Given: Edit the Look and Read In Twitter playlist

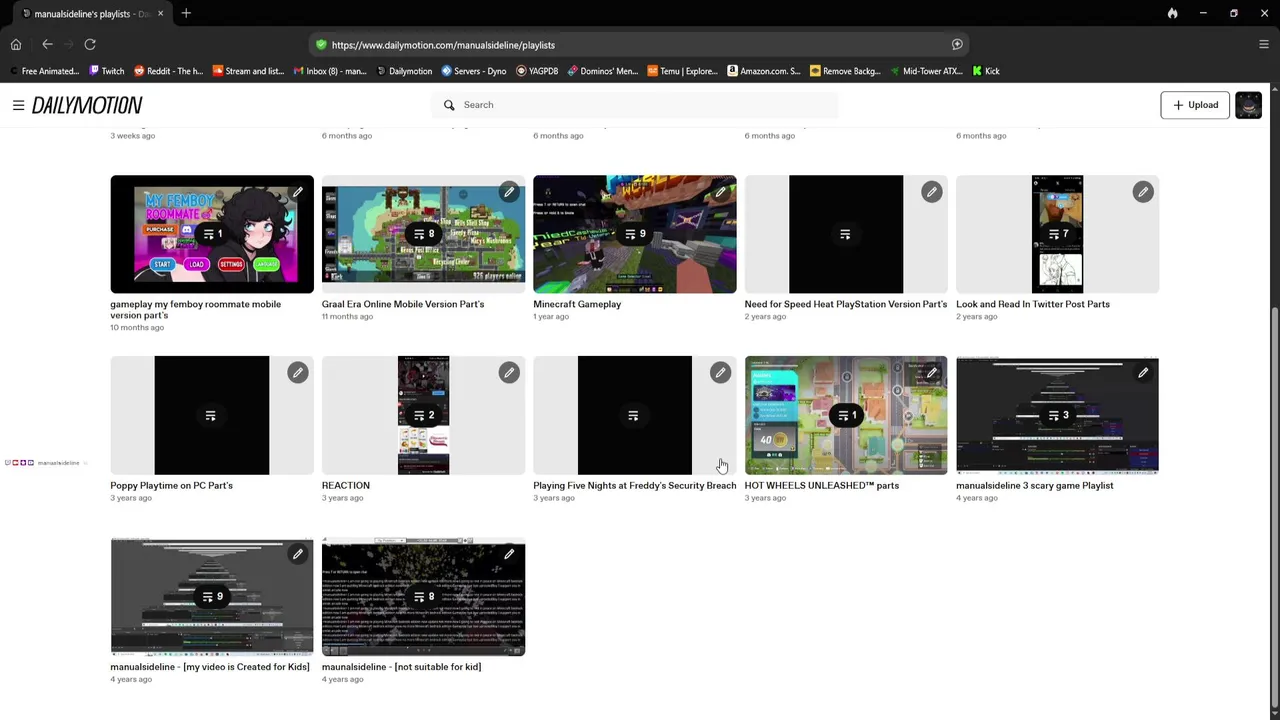Looking at the screenshot, I should (x=1143, y=191).
